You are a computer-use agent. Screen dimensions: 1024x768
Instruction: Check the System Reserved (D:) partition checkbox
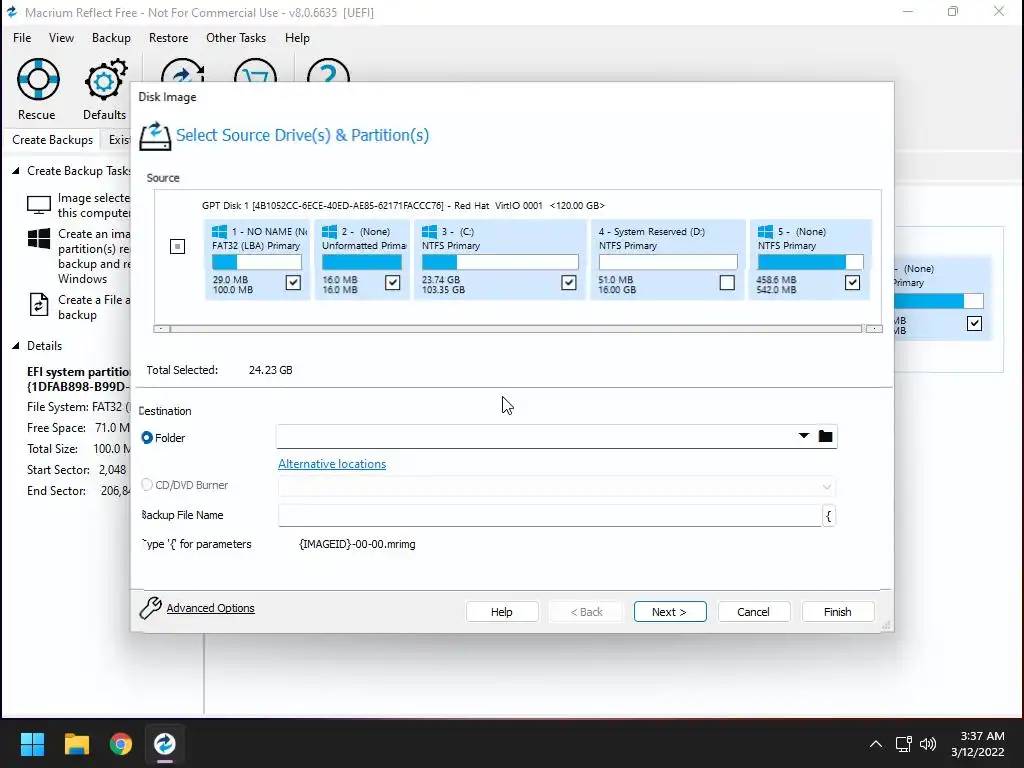(727, 282)
